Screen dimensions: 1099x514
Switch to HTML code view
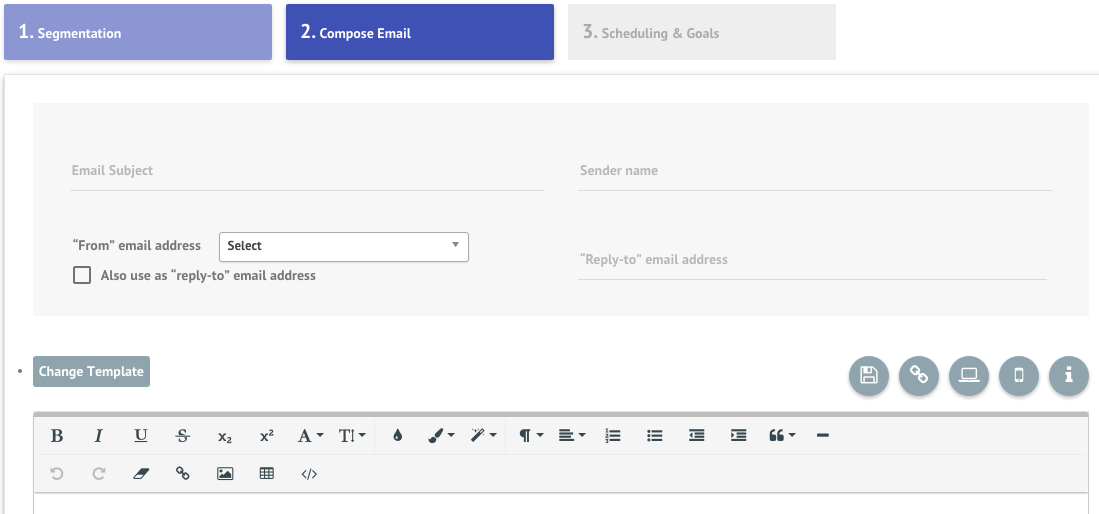[309, 473]
